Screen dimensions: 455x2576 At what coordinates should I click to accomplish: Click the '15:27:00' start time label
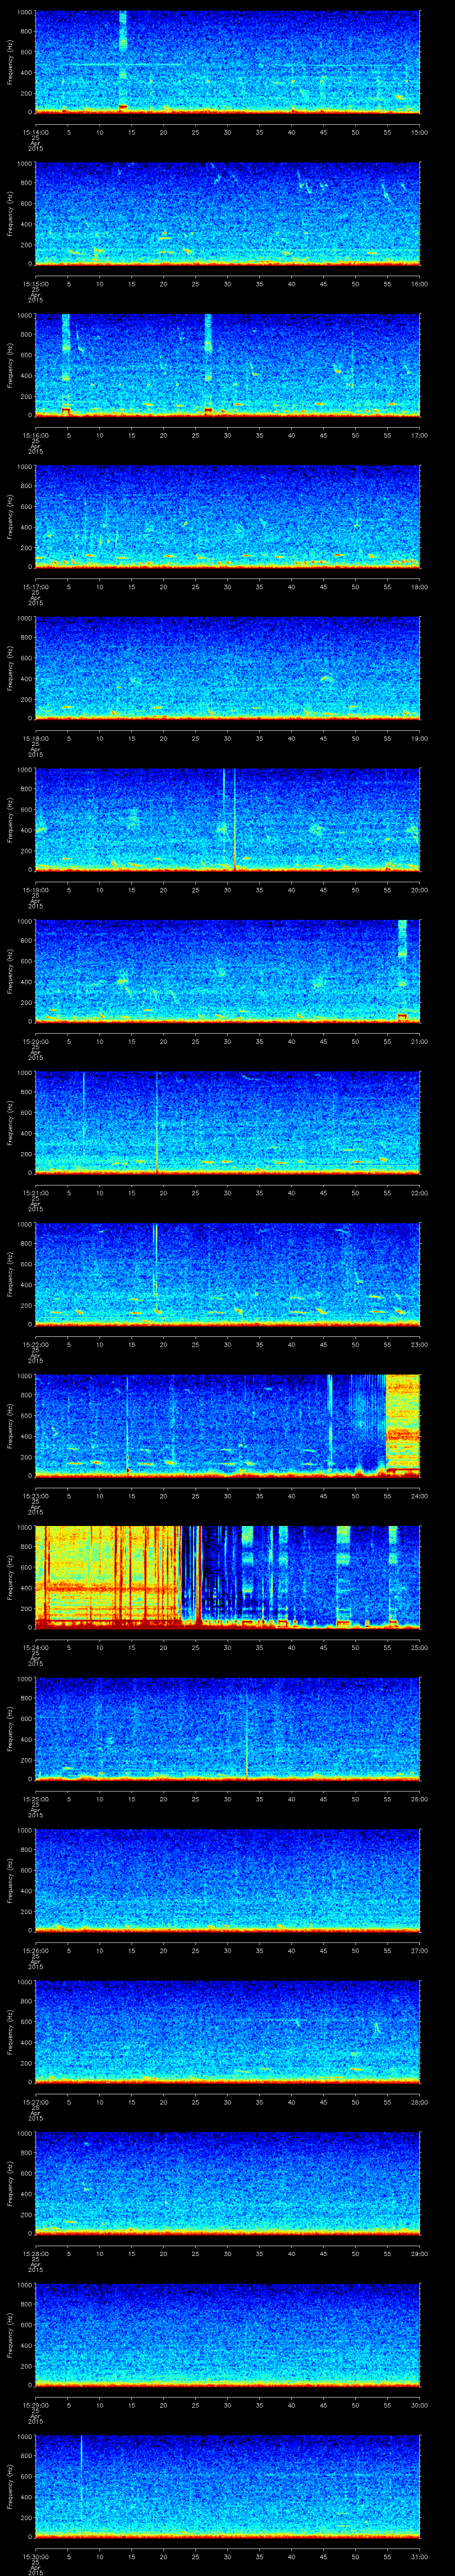[35, 2102]
